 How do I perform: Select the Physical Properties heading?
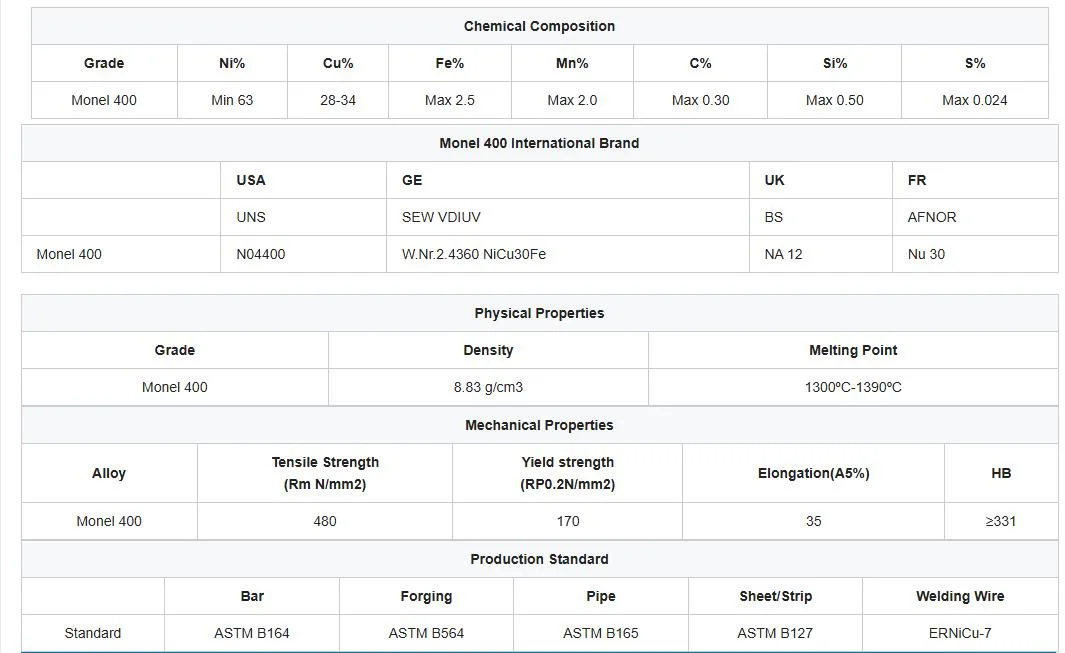(x=539, y=313)
